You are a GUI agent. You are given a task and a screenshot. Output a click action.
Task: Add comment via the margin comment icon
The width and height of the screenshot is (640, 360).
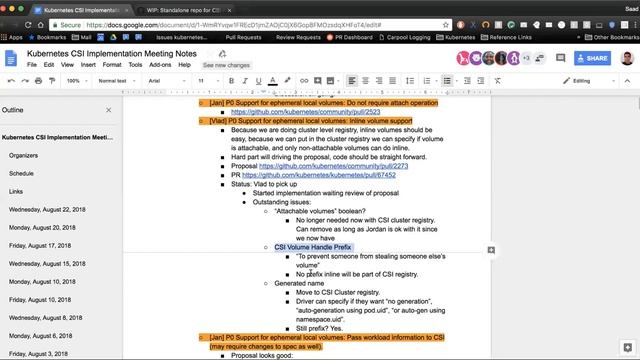[491, 250]
